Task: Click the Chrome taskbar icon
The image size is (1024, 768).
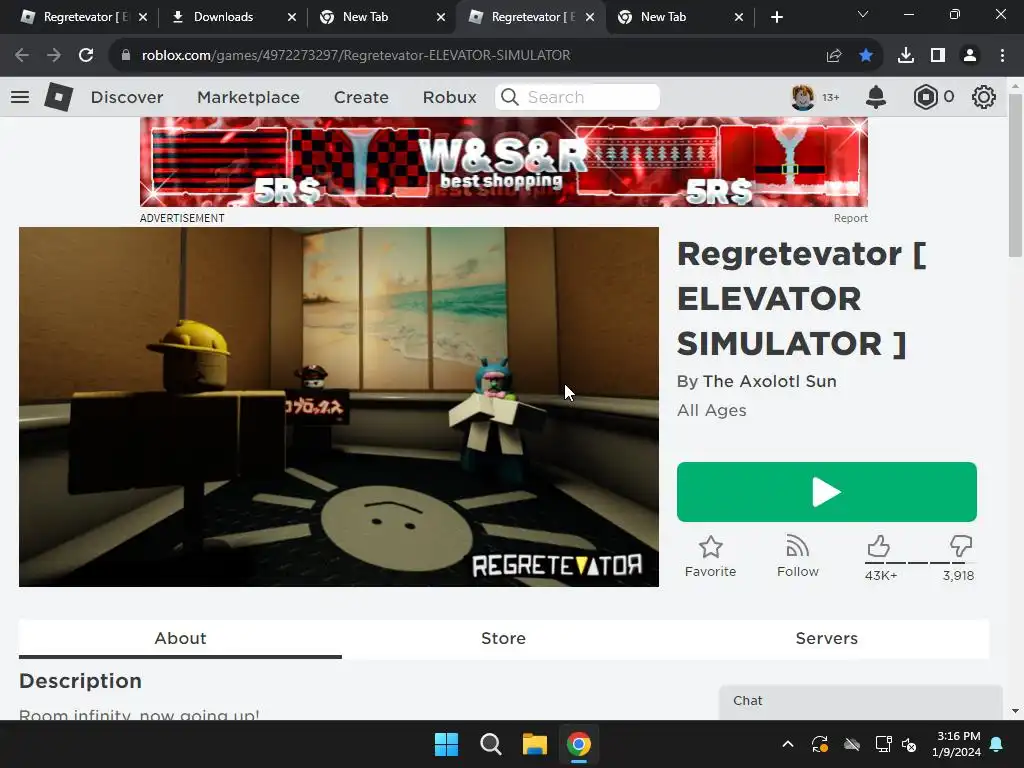Action: 579,744
